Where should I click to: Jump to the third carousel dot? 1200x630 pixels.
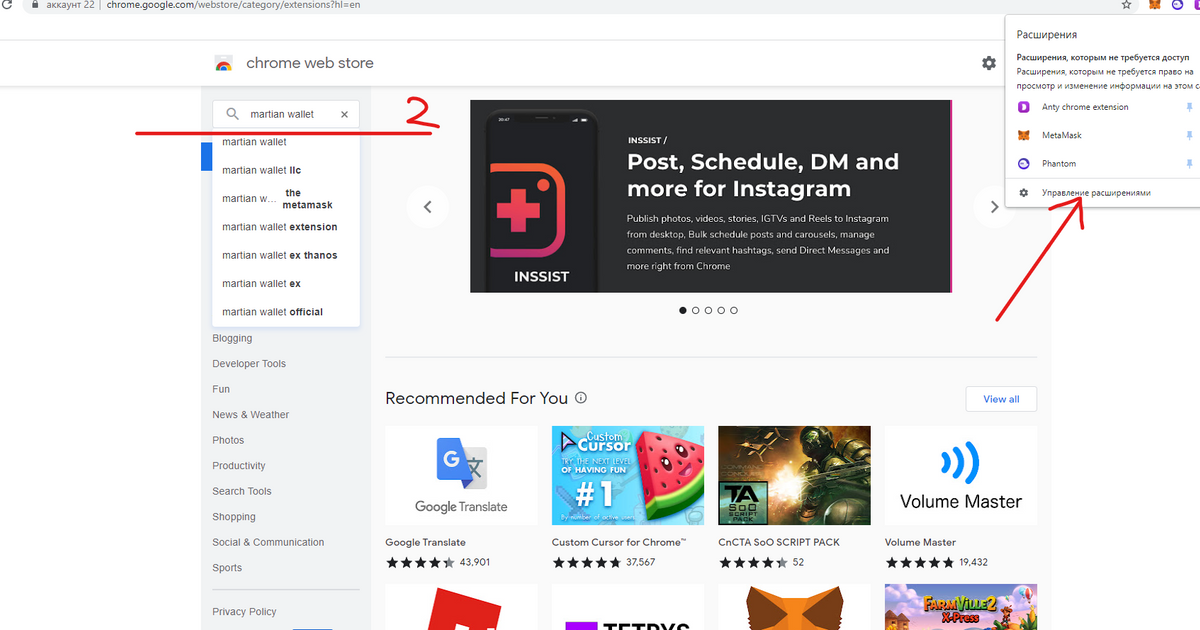click(708, 311)
